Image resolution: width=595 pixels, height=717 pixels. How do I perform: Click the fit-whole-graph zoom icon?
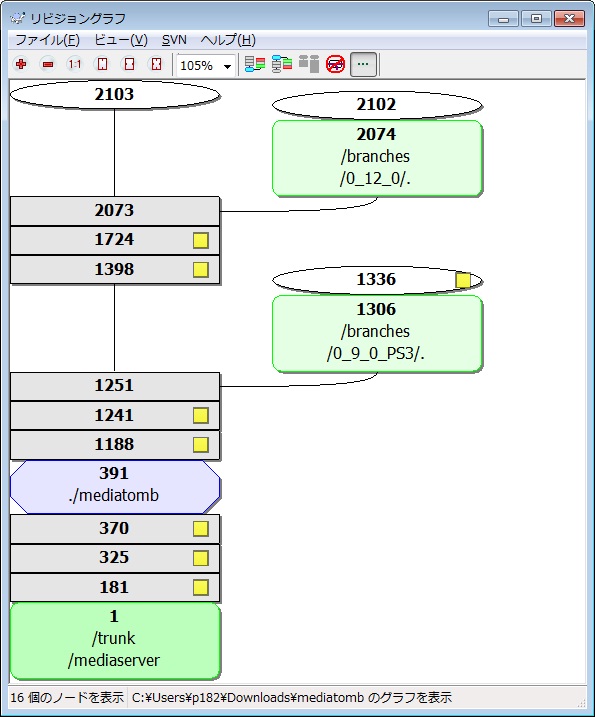(156, 64)
